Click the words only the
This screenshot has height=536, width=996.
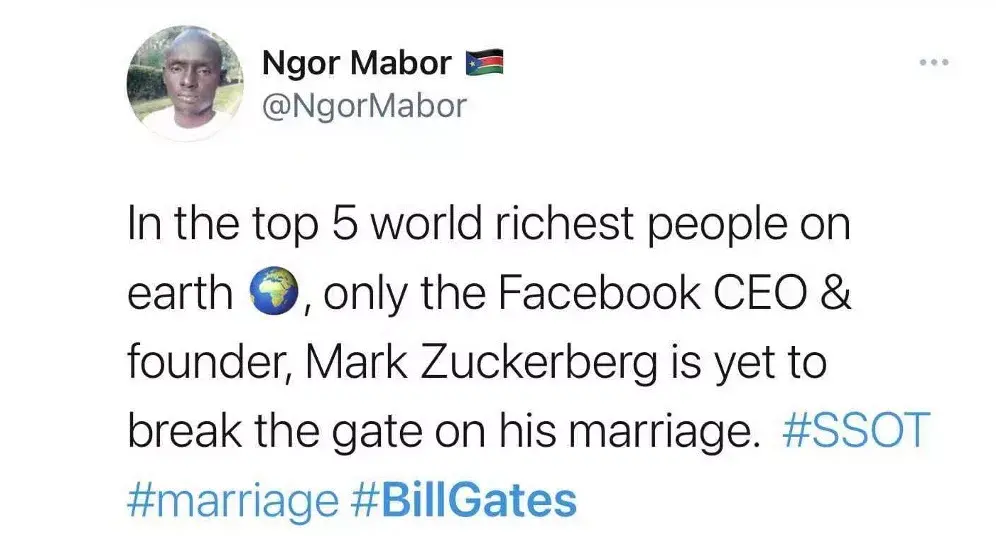point(405,294)
